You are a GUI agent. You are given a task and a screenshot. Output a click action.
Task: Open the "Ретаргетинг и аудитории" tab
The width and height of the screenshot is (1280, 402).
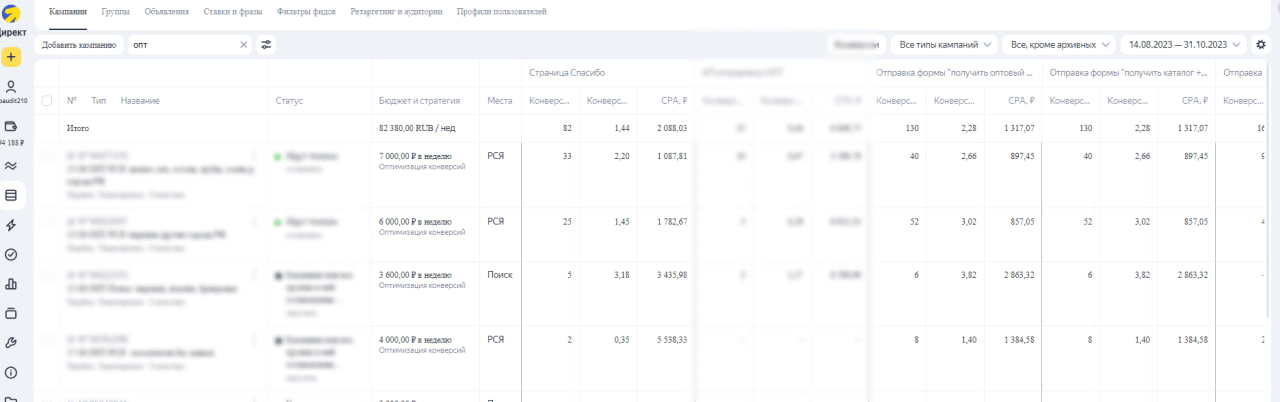396,12
